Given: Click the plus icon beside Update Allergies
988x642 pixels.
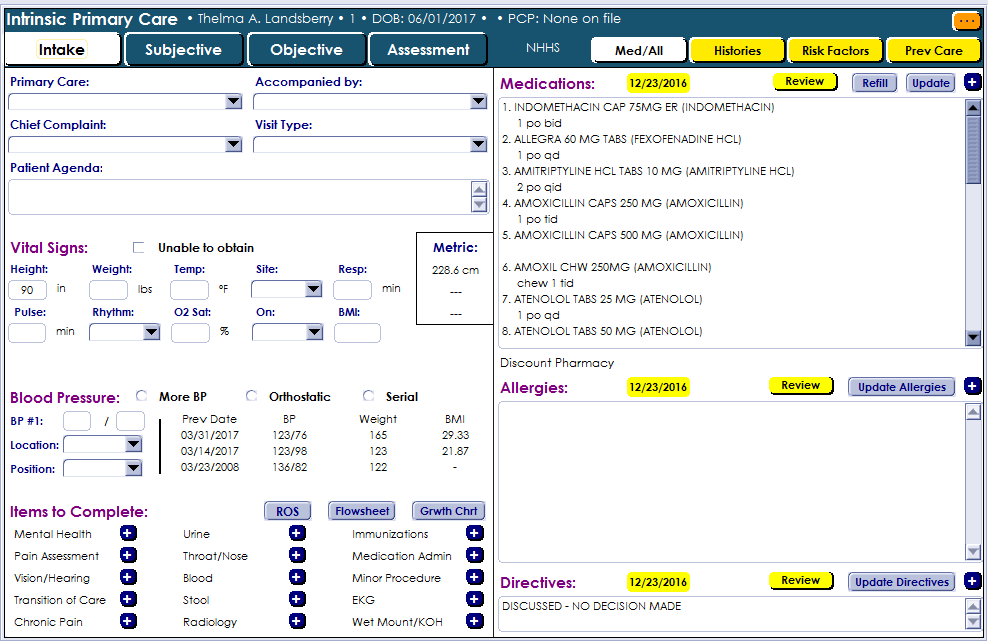Looking at the screenshot, I should [x=973, y=387].
